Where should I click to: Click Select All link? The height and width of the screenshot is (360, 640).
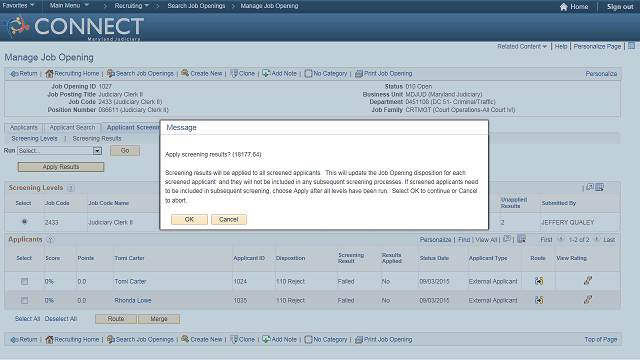(x=27, y=319)
